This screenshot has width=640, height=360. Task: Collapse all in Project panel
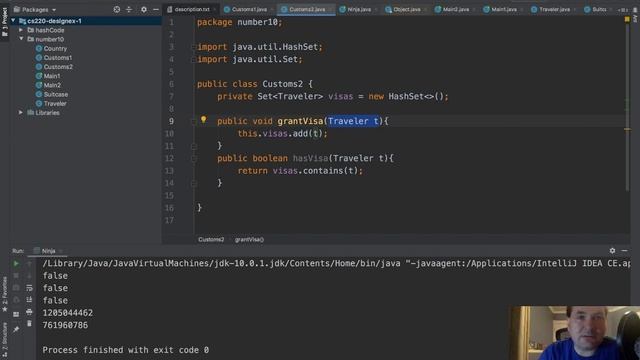tap(129, 9)
